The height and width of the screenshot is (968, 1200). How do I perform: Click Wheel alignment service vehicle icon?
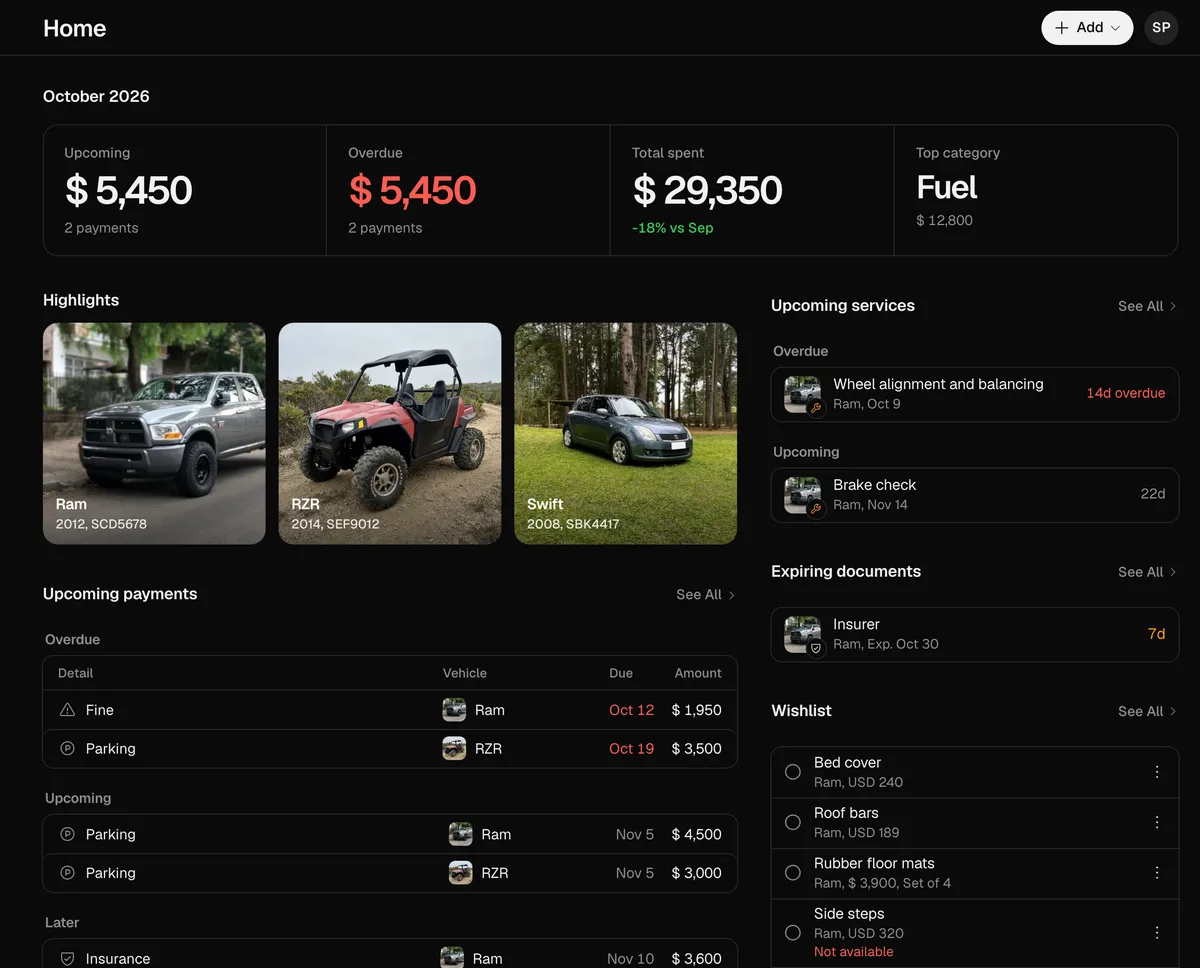803,394
